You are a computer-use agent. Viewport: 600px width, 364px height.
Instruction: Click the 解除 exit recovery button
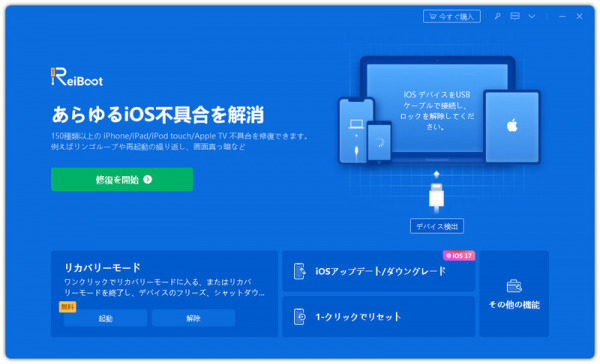pos(193,318)
